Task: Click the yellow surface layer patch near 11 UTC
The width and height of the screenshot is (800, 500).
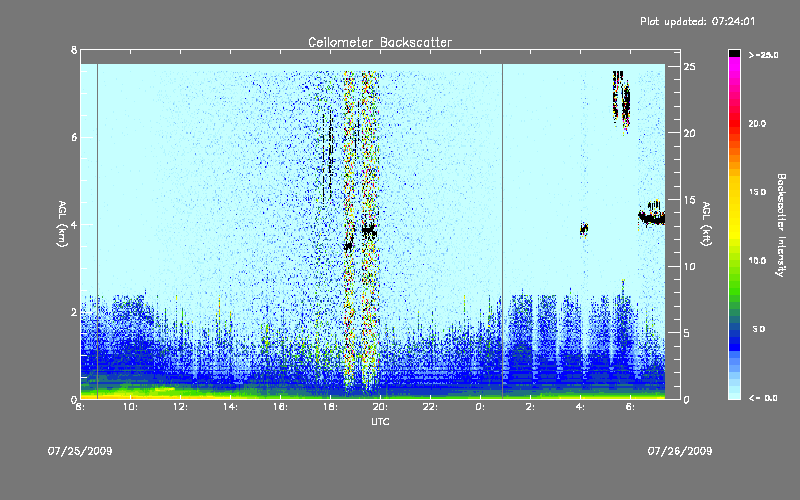Action: tap(164, 389)
